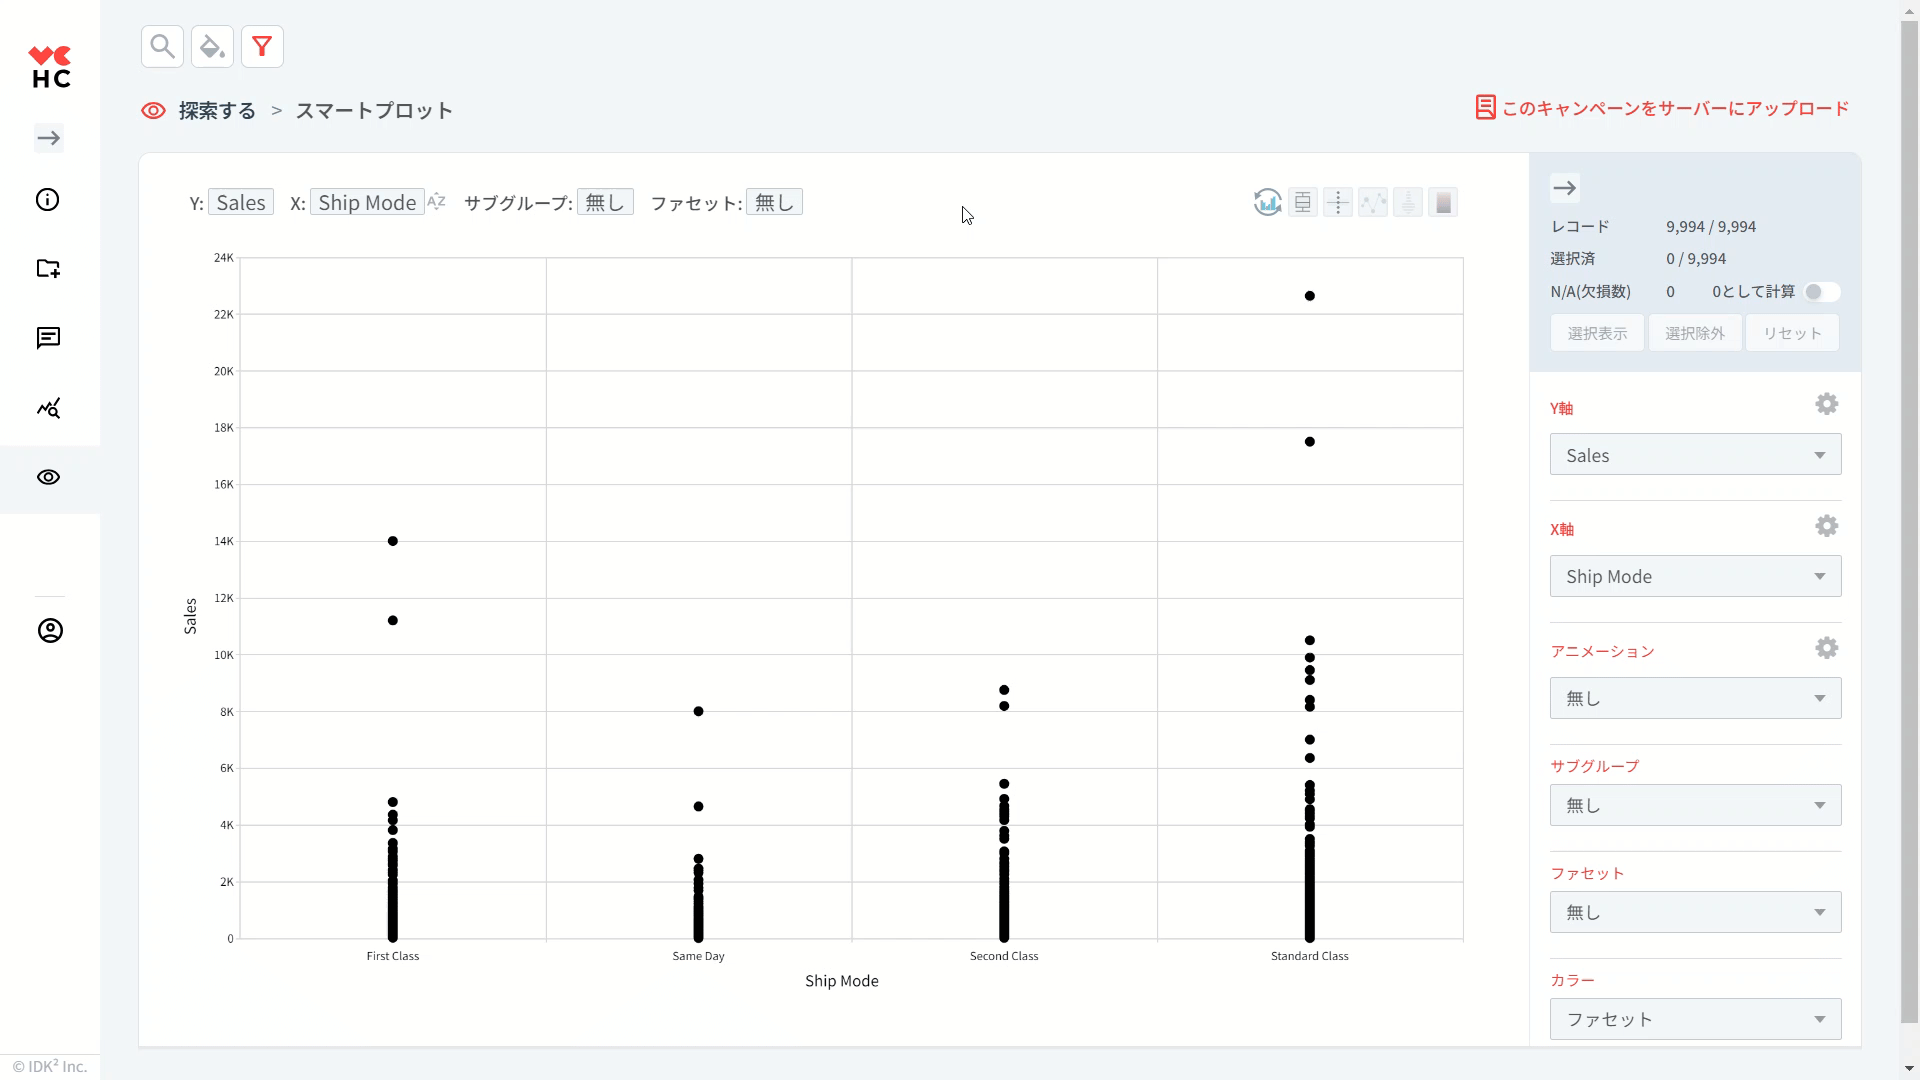Open the X軸 Ship Mode dropdown
The height and width of the screenshot is (1080, 1920).
[1695, 577]
